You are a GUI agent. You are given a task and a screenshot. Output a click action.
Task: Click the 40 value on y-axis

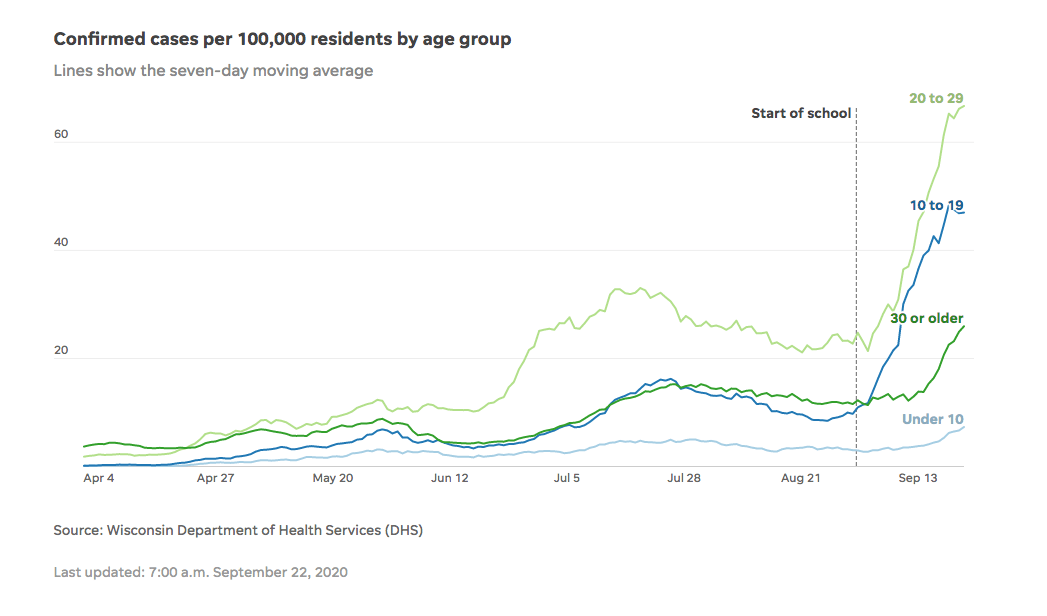61,242
